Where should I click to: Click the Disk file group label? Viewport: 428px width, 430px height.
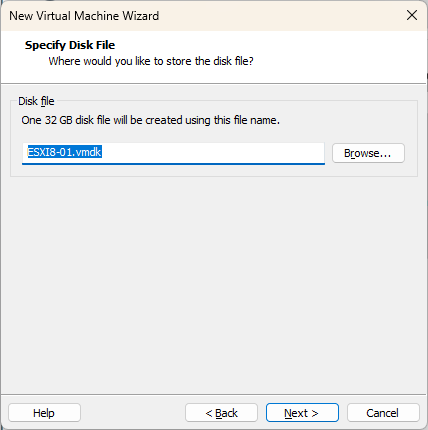[x=36, y=101]
